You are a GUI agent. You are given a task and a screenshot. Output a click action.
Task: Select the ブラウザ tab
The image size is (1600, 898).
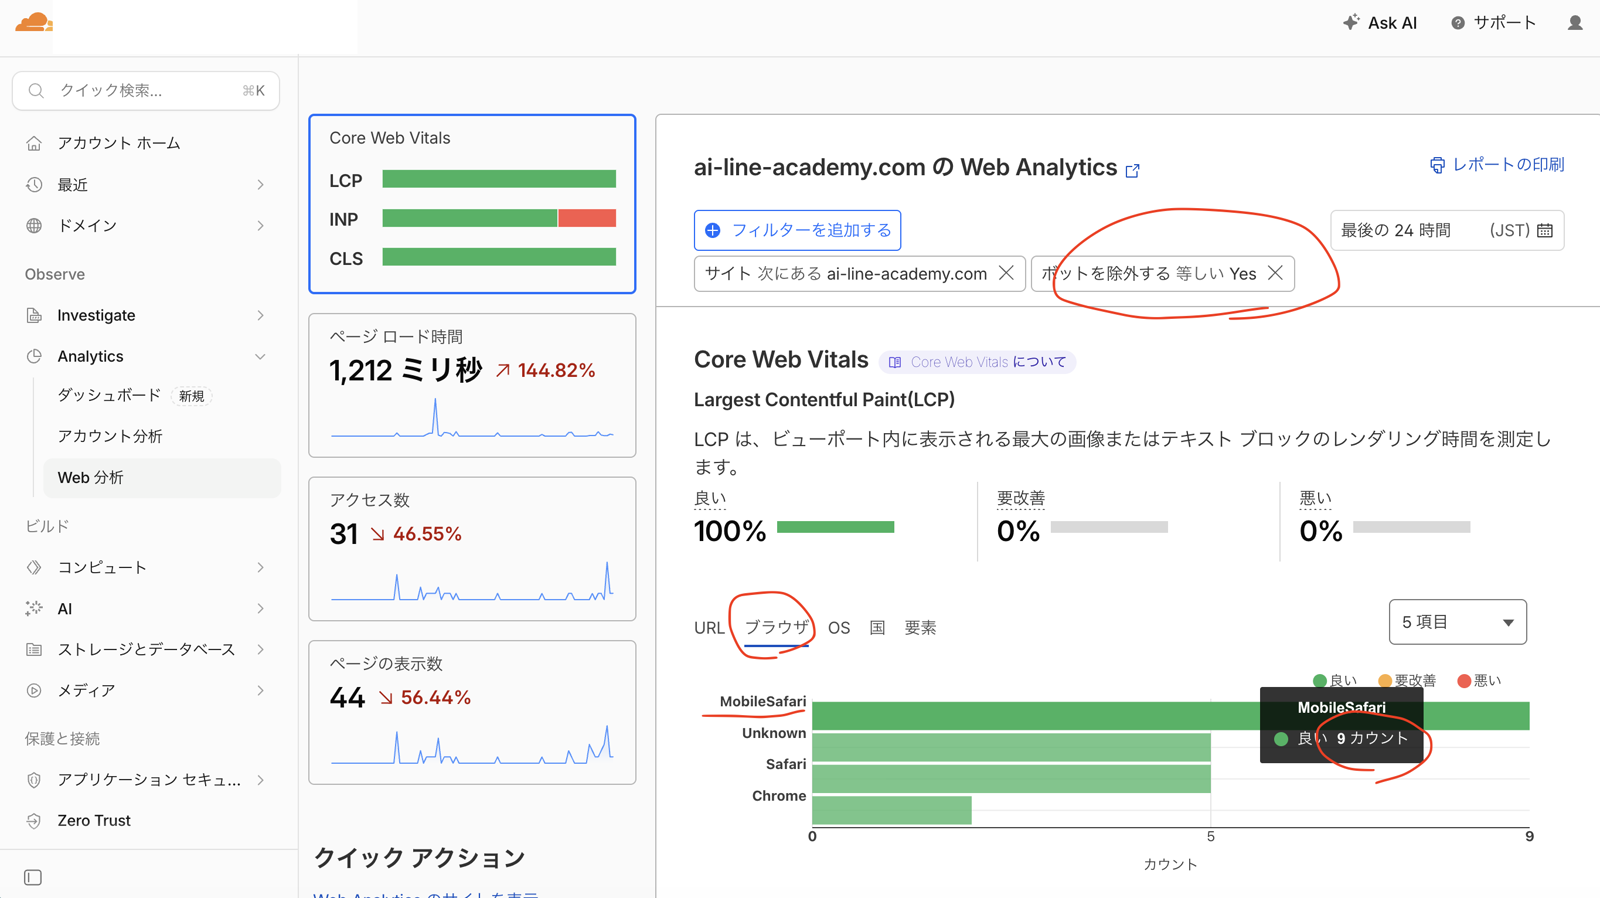coord(776,628)
